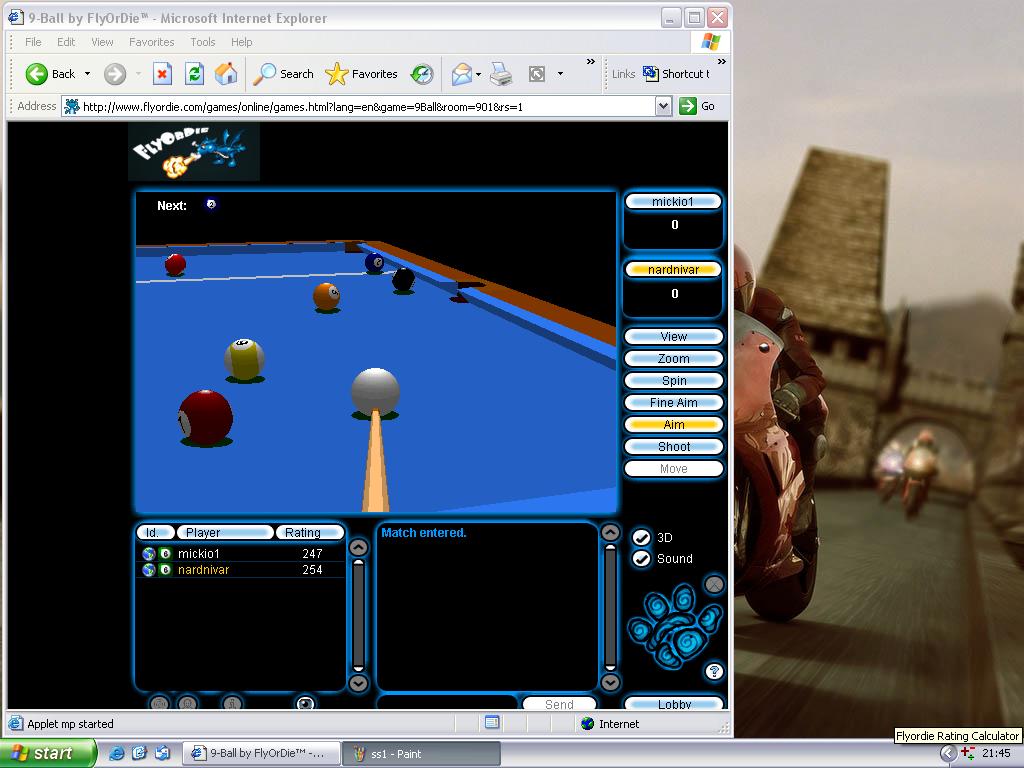Image resolution: width=1024 pixels, height=768 pixels.
Task: Toggle the 3D view checkbox
Action: click(x=641, y=537)
